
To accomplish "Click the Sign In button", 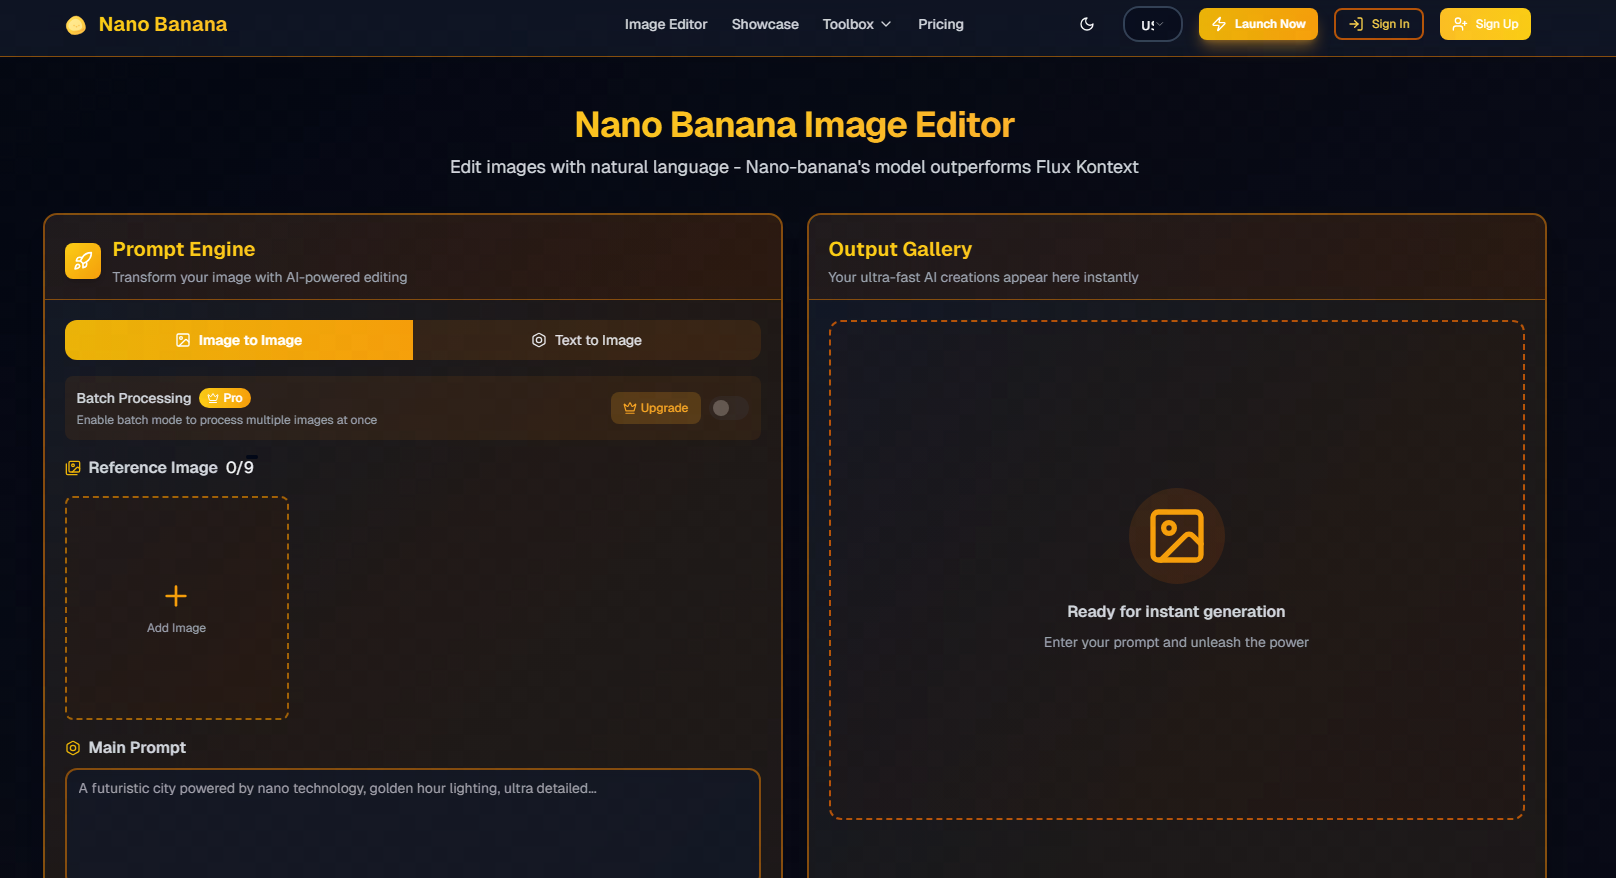I will point(1379,24).
